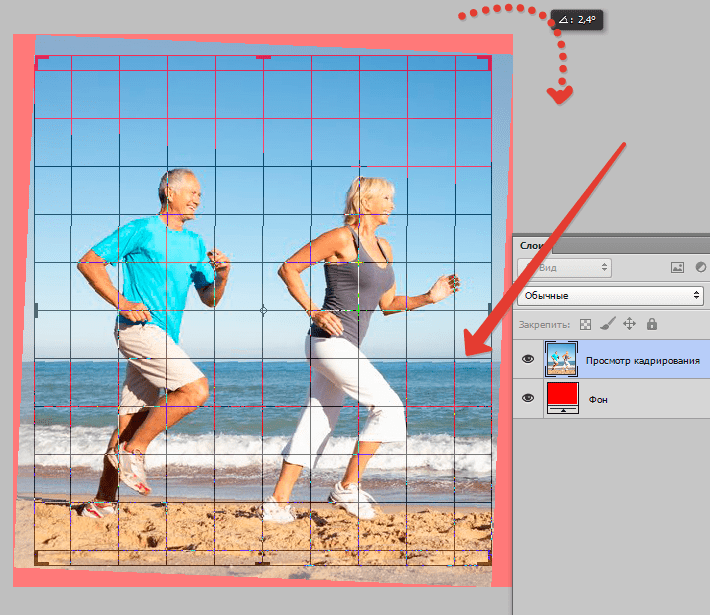Click the Закрепить label
The height and width of the screenshot is (615, 710).
click(545, 325)
